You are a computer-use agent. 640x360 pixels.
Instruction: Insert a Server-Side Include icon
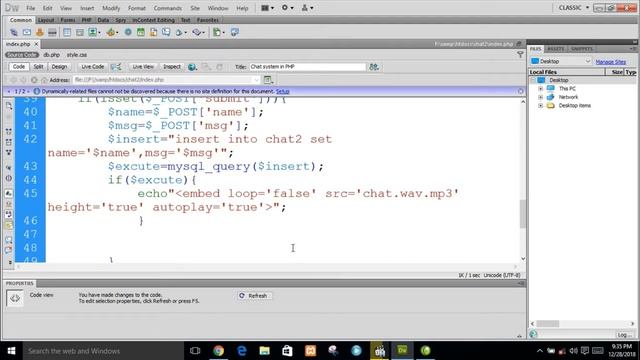coord(153,32)
